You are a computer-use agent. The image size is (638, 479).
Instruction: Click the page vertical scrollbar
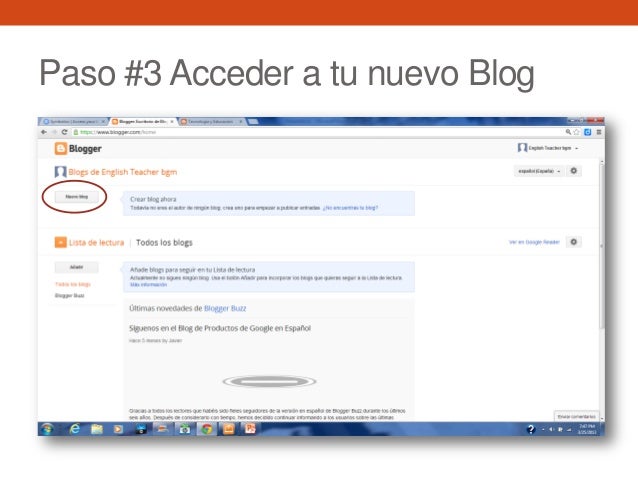click(x=602, y=244)
